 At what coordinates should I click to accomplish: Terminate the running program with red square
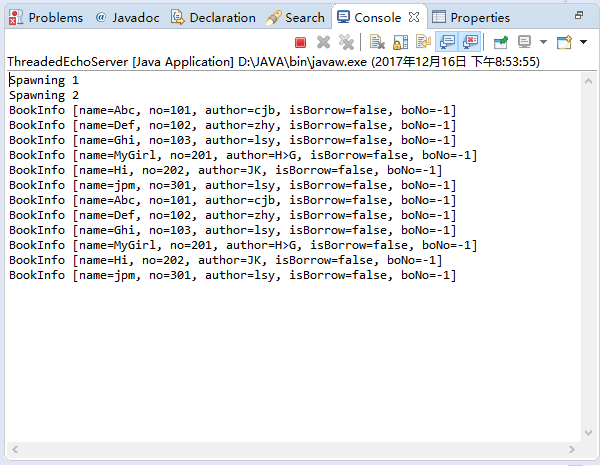[300, 42]
